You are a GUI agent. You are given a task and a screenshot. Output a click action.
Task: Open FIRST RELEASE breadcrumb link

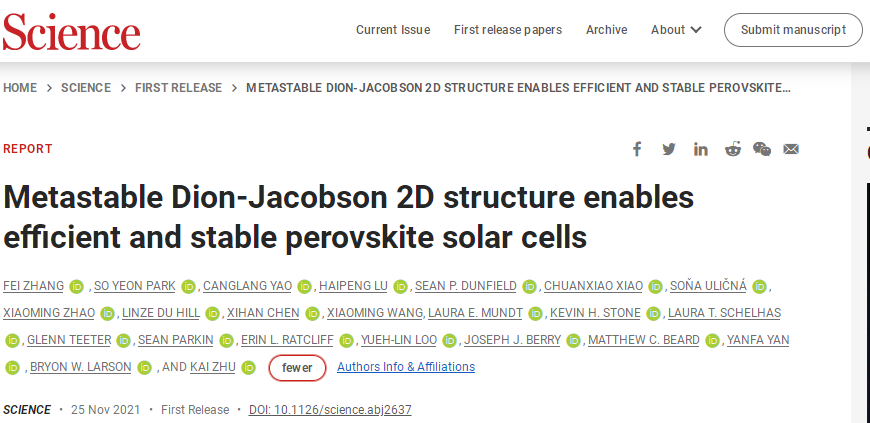[x=179, y=88]
